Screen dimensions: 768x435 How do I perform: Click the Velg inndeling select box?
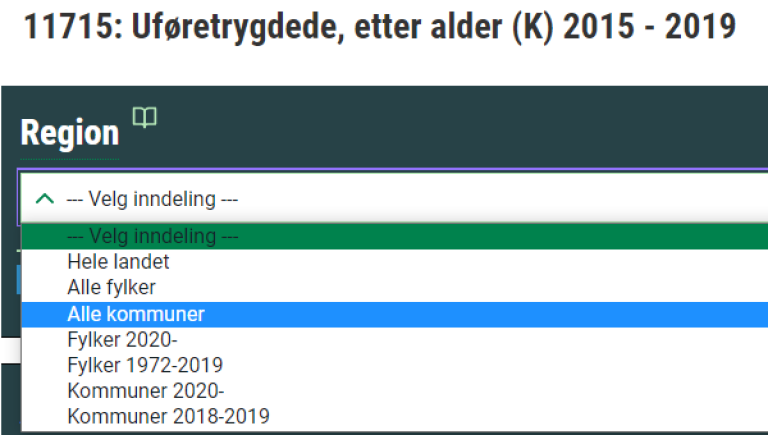[x=393, y=199]
